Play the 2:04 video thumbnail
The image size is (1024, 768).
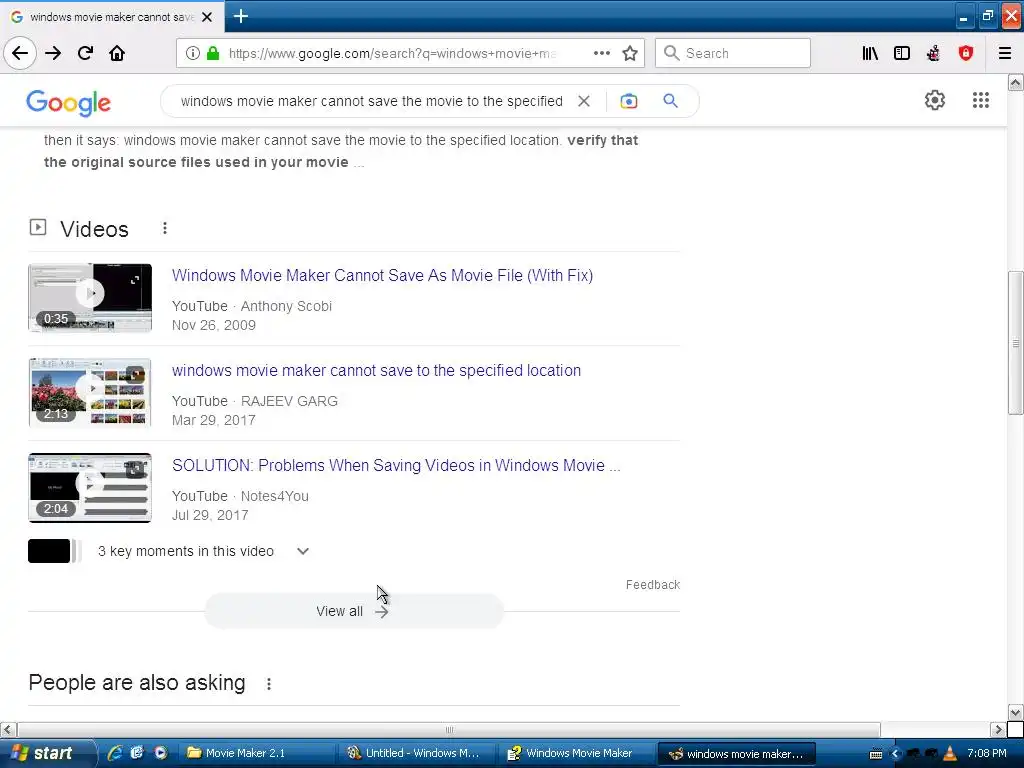pyautogui.click(x=90, y=488)
